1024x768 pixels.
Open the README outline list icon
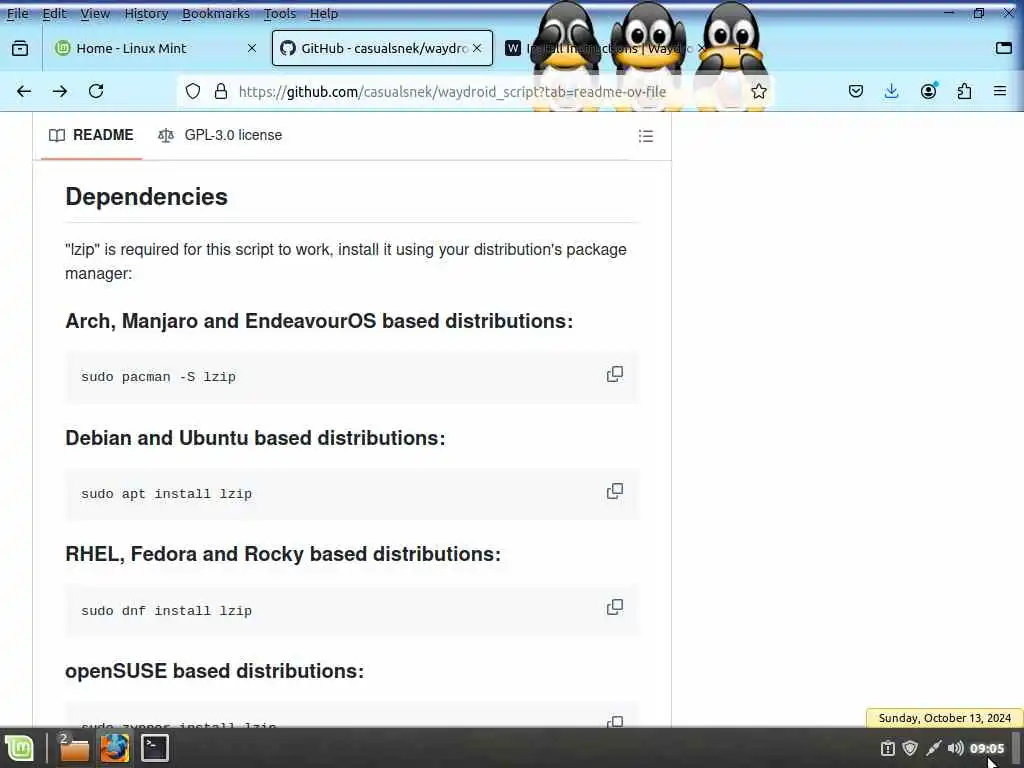click(x=646, y=136)
